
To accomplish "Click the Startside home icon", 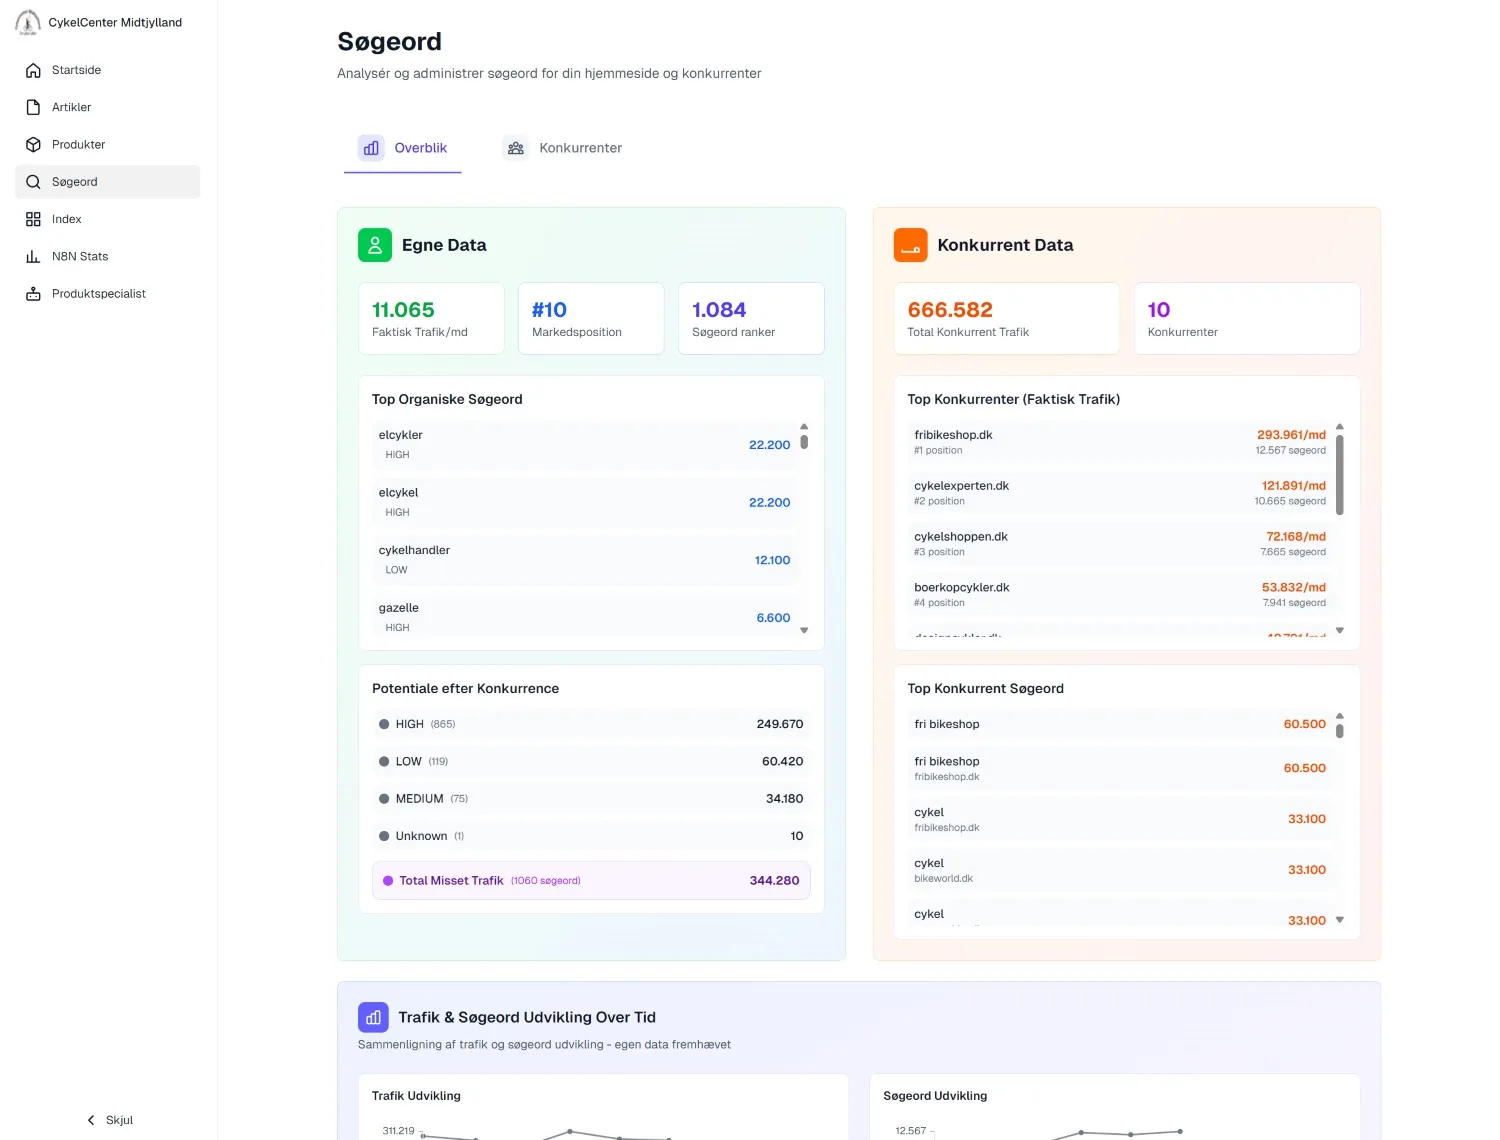I will pyautogui.click(x=33, y=70).
